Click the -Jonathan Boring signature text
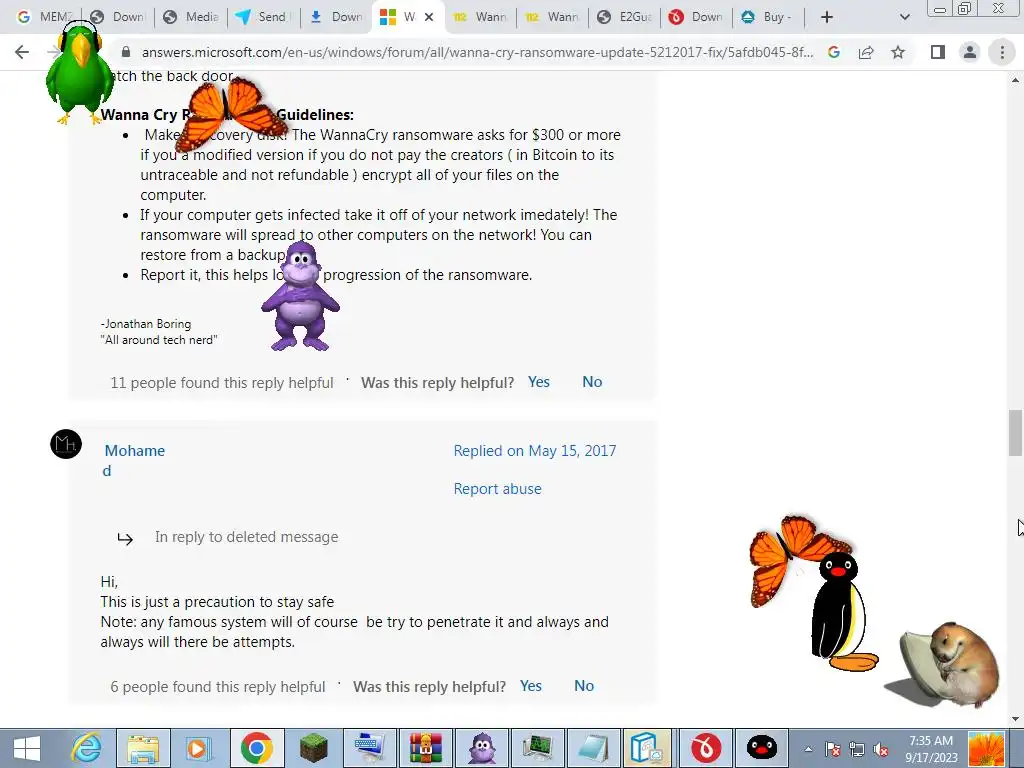The height and width of the screenshot is (768, 1024). pyautogui.click(x=146, y=324)
